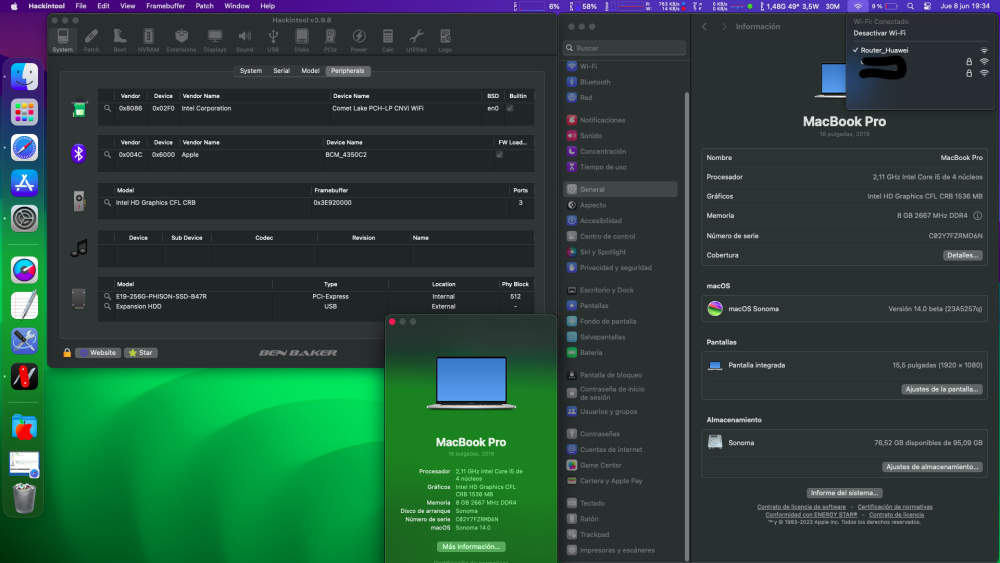Click the Website button

click(x=98, y=353)
